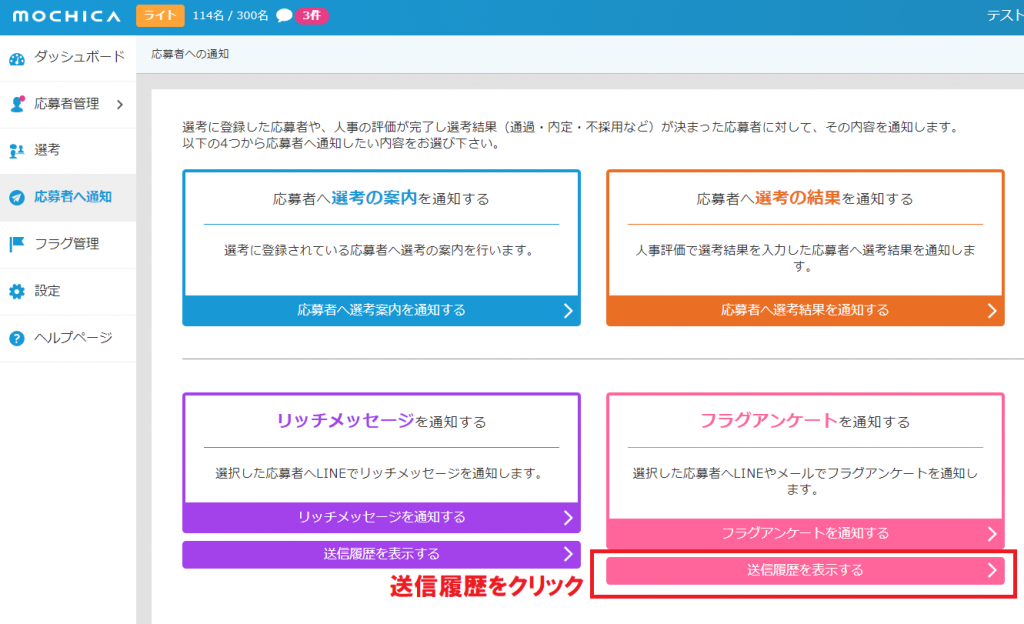The image size is (1024, 624).
Task: Click arrow on orange 選考結果 button
Action: pyautogui.click(x=991, y=311)
